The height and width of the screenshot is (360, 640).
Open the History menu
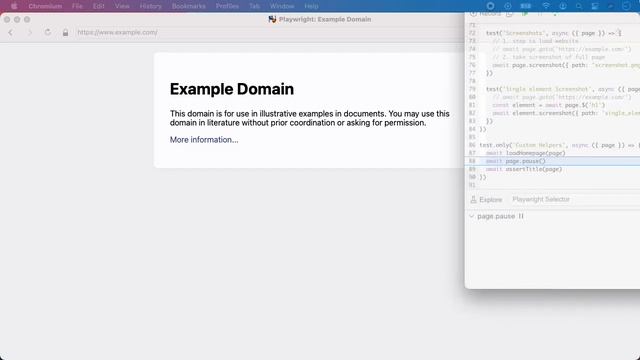[151, 6]
